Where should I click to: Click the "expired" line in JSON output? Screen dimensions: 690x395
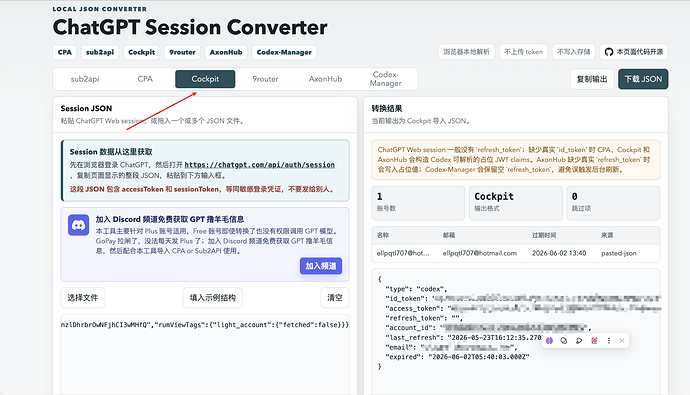point(457,357)
